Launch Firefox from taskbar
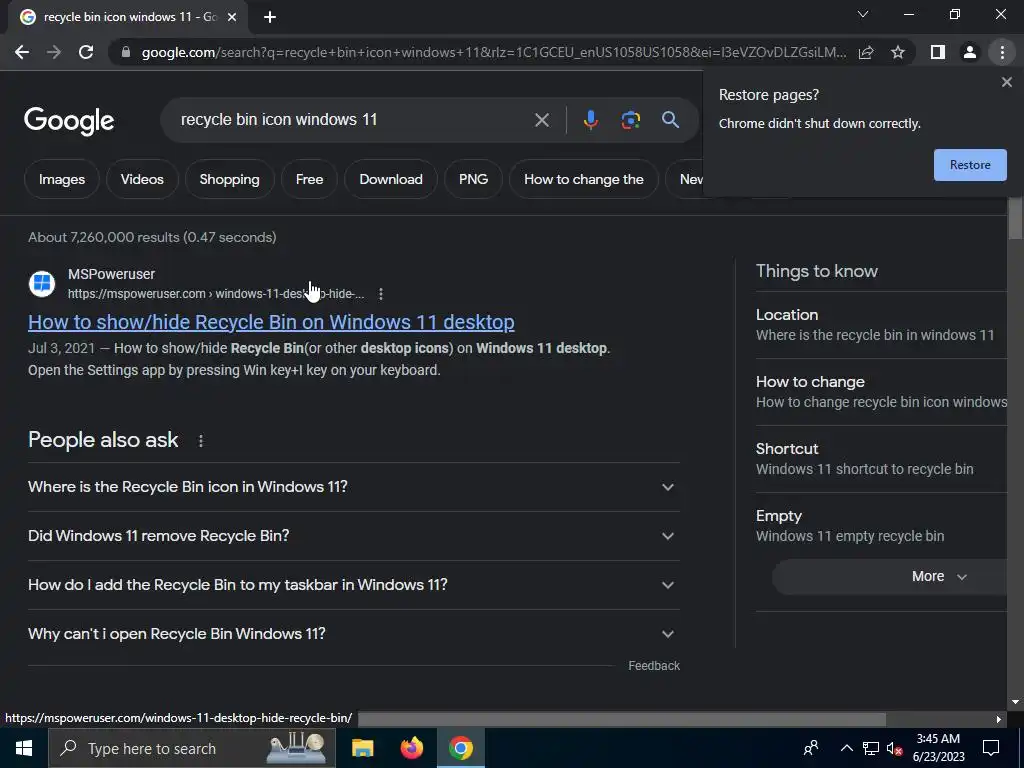1024x768 pixels. pyautogui.click(x=411, y=748)
